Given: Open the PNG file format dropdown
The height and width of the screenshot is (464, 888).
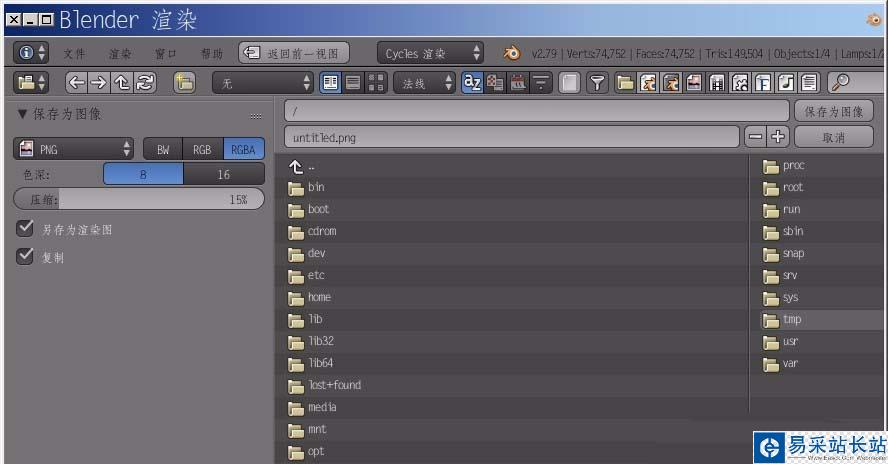Looking at the screenshot, I should click(74, 149).
